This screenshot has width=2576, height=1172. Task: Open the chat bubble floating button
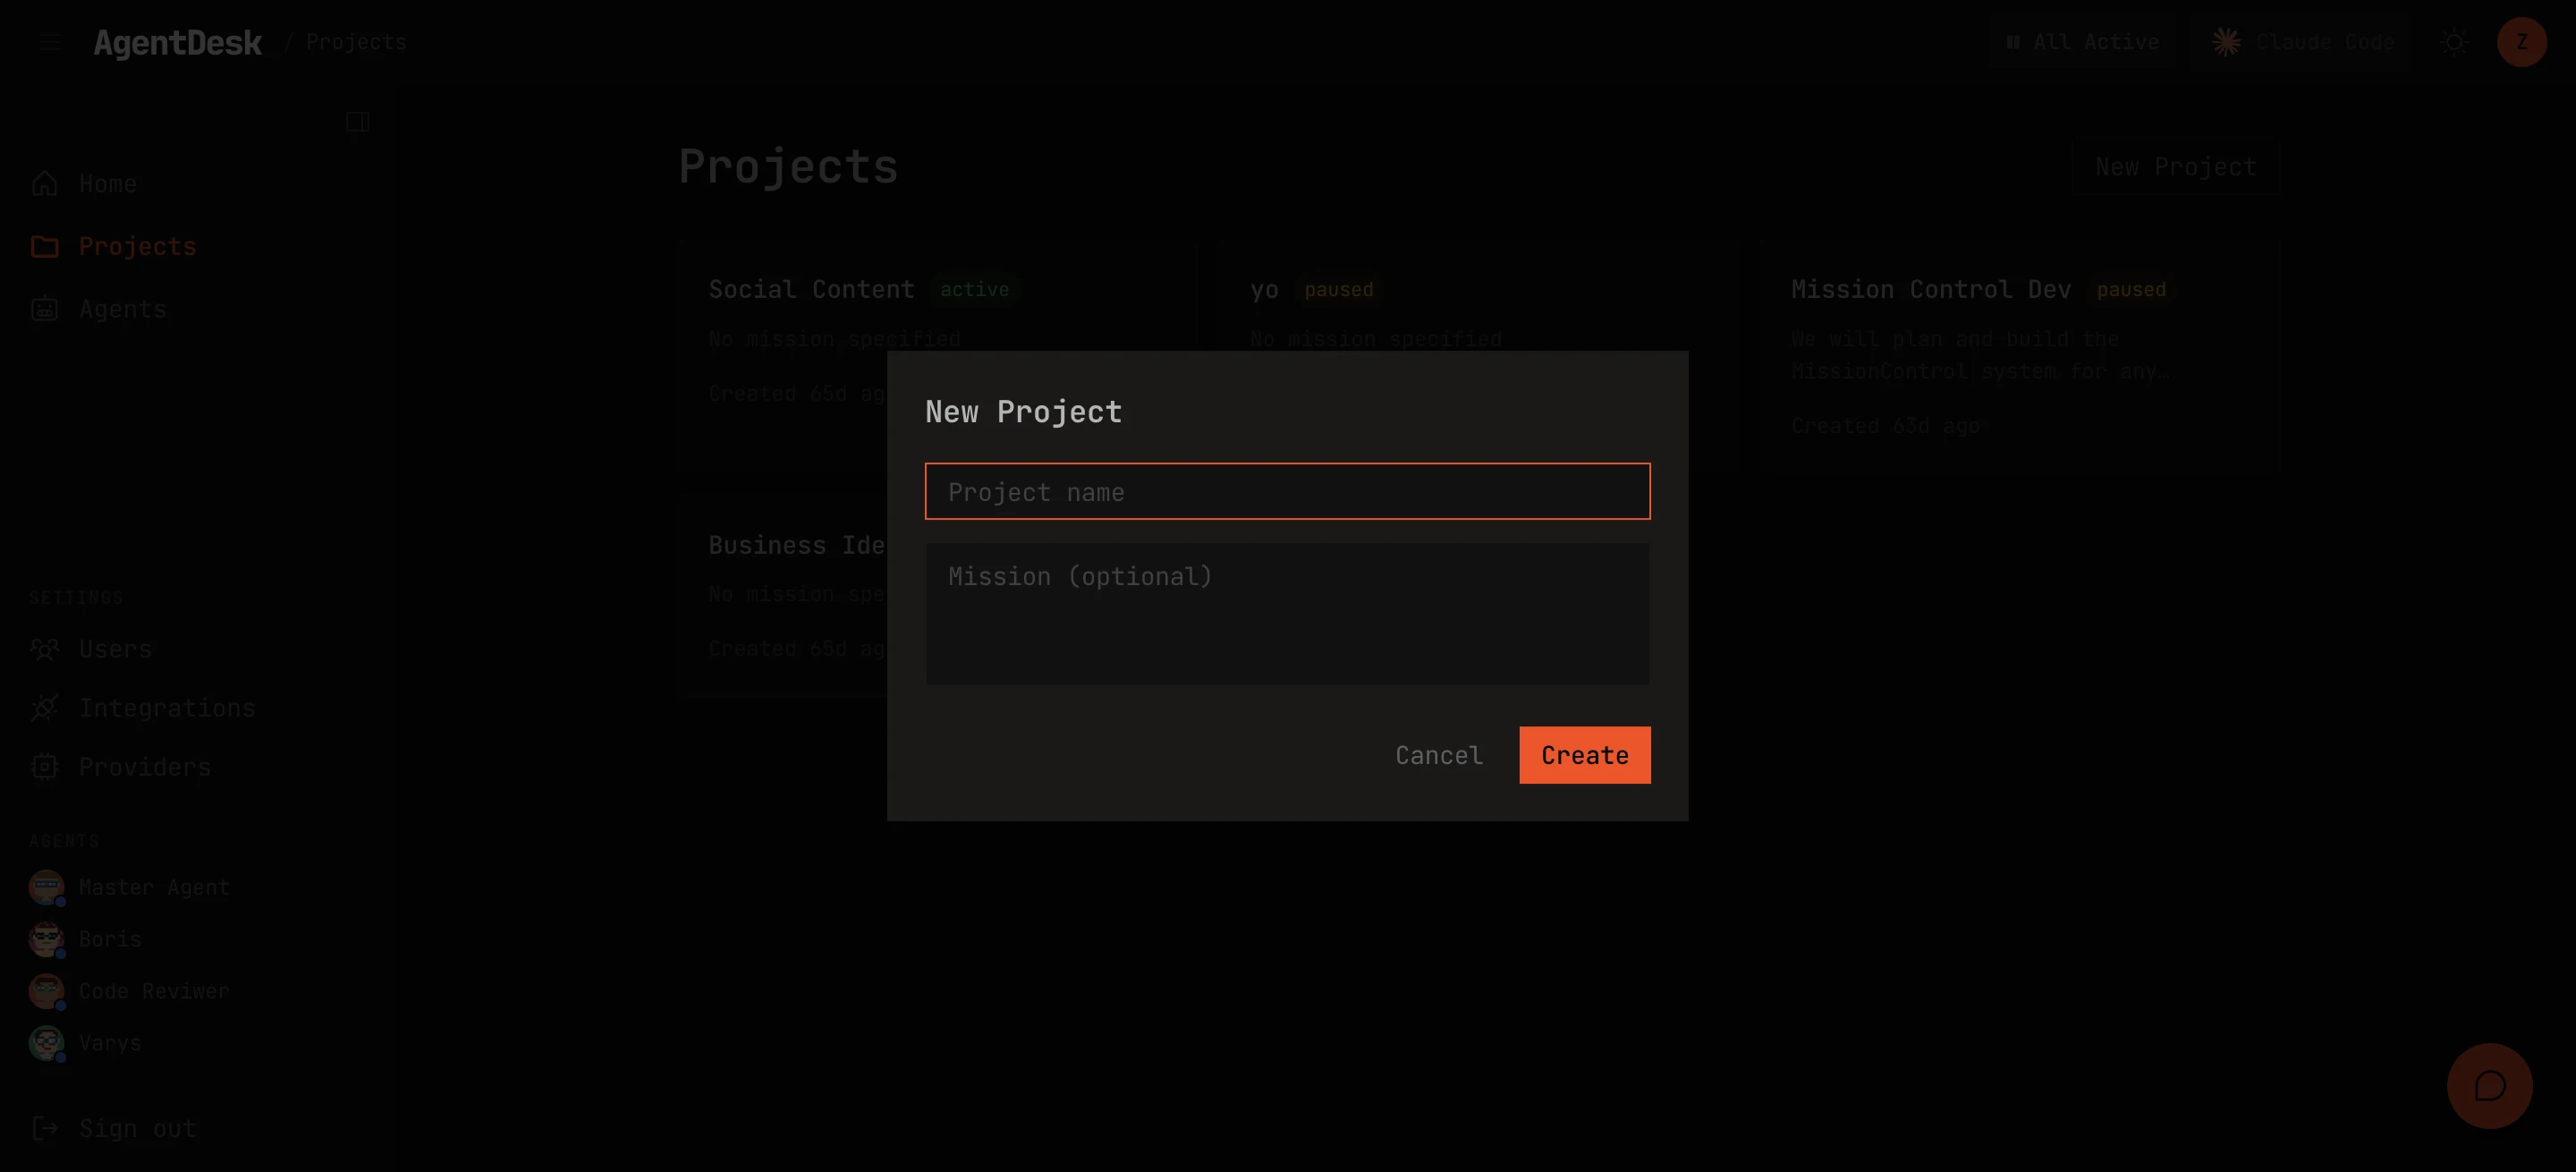pyautogui.click(x=2489, y=1086)
